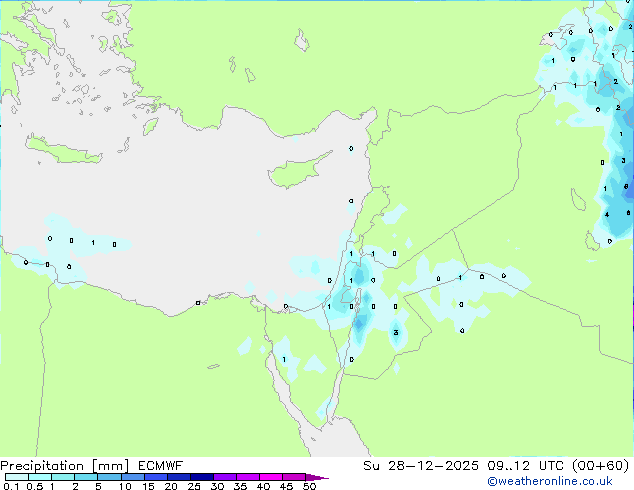This screenshot has width=634, height=490.
Task: Pick the 10–15 mm legend color swatch
Action: pyautogui.click(x=132, y=477)
